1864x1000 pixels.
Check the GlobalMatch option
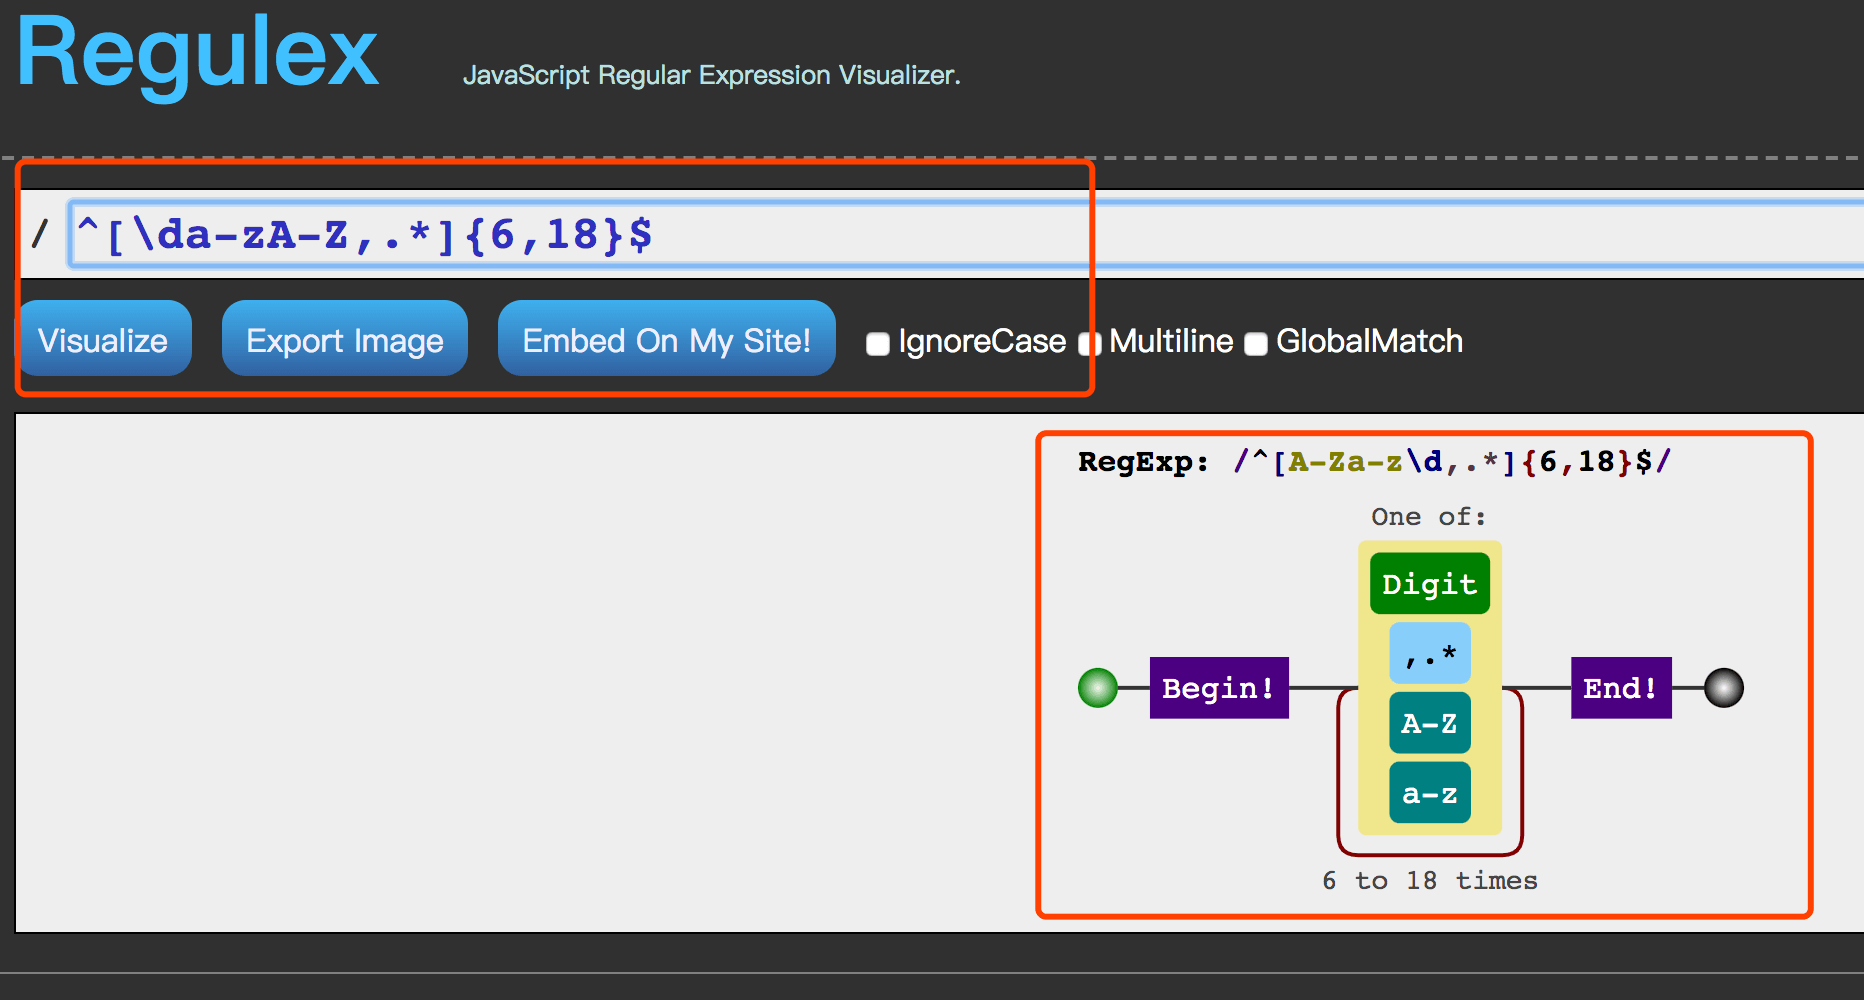pos(1256,344)
